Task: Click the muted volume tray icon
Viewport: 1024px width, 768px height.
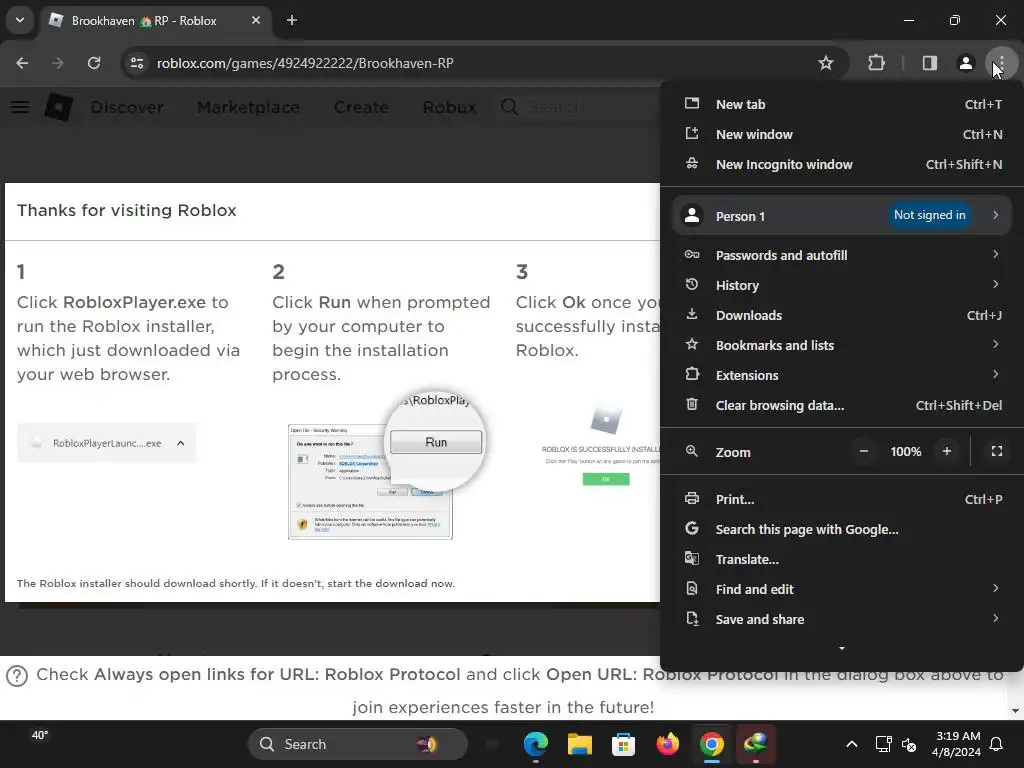Action: tap(909, 744)
